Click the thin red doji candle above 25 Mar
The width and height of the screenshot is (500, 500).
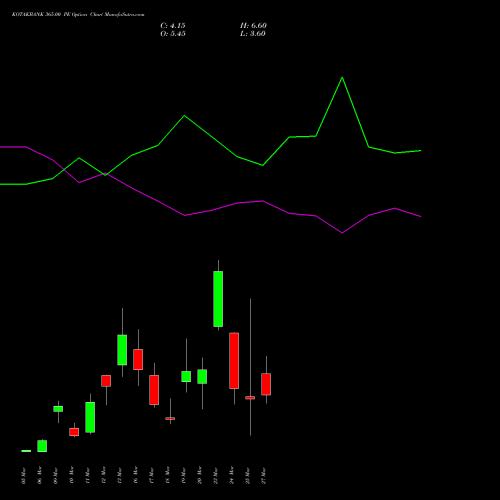[x=250, y=398]
